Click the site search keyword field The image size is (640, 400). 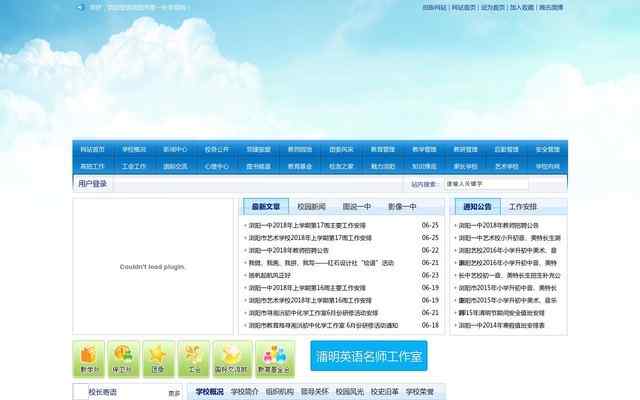click(x=485, y=184)
